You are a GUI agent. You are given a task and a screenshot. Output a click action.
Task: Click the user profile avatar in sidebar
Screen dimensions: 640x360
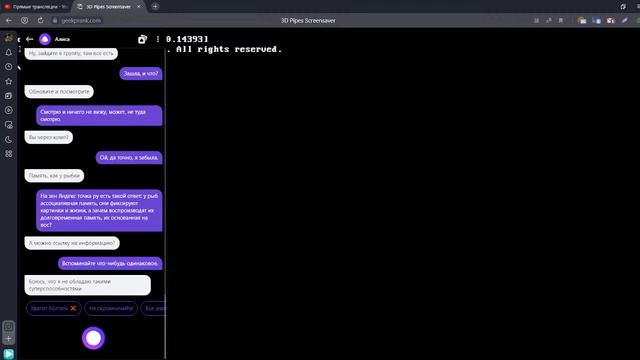pyautogui.click(x=9, y=38)
